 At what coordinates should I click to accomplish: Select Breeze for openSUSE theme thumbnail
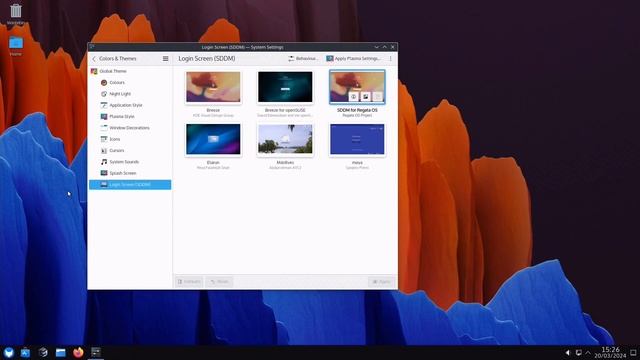(x=285, y=87)
